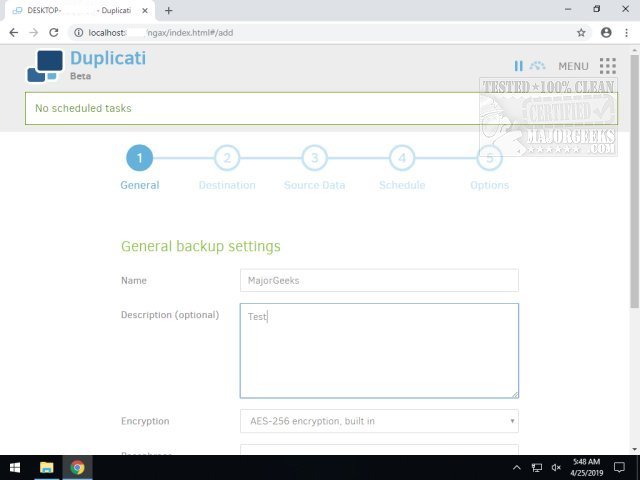Show hidden system tray icons
This screenshot has height=480, width=640.
(517, 467)
